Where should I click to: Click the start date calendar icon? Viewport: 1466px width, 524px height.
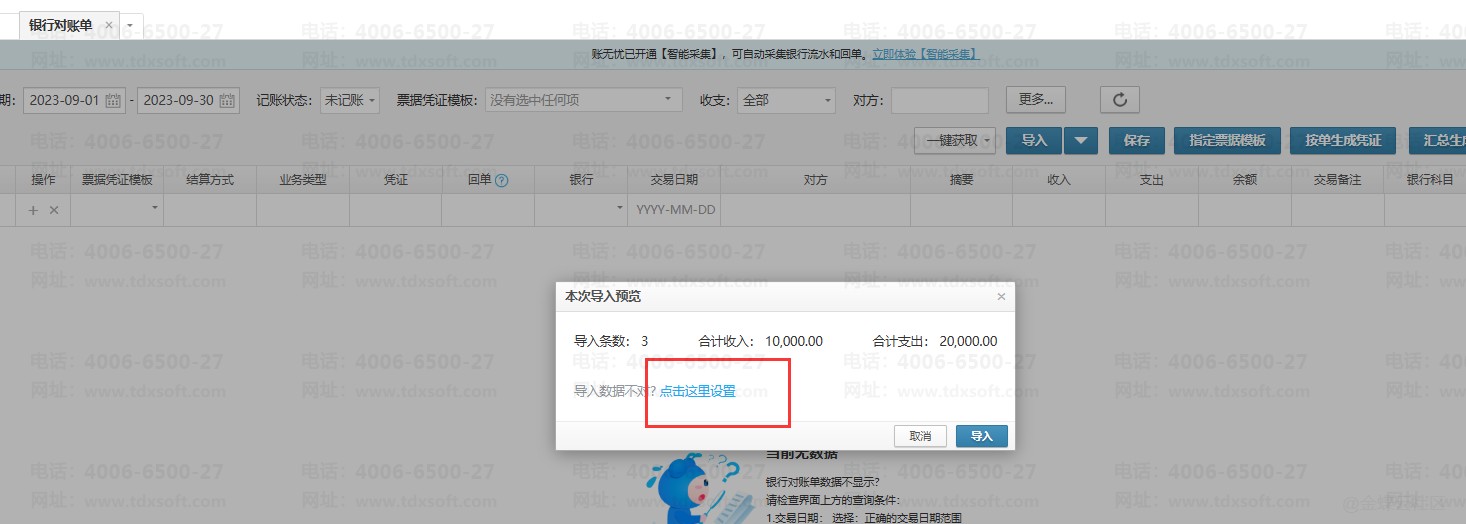point(113,101)
